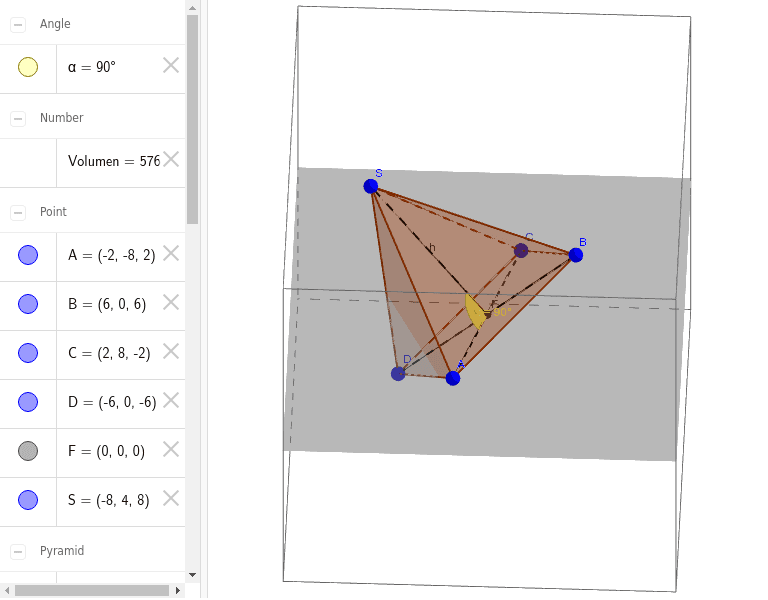Select the α = 90° expression
The height and width of the screenshot is (600, 768).
pos(92,67)
